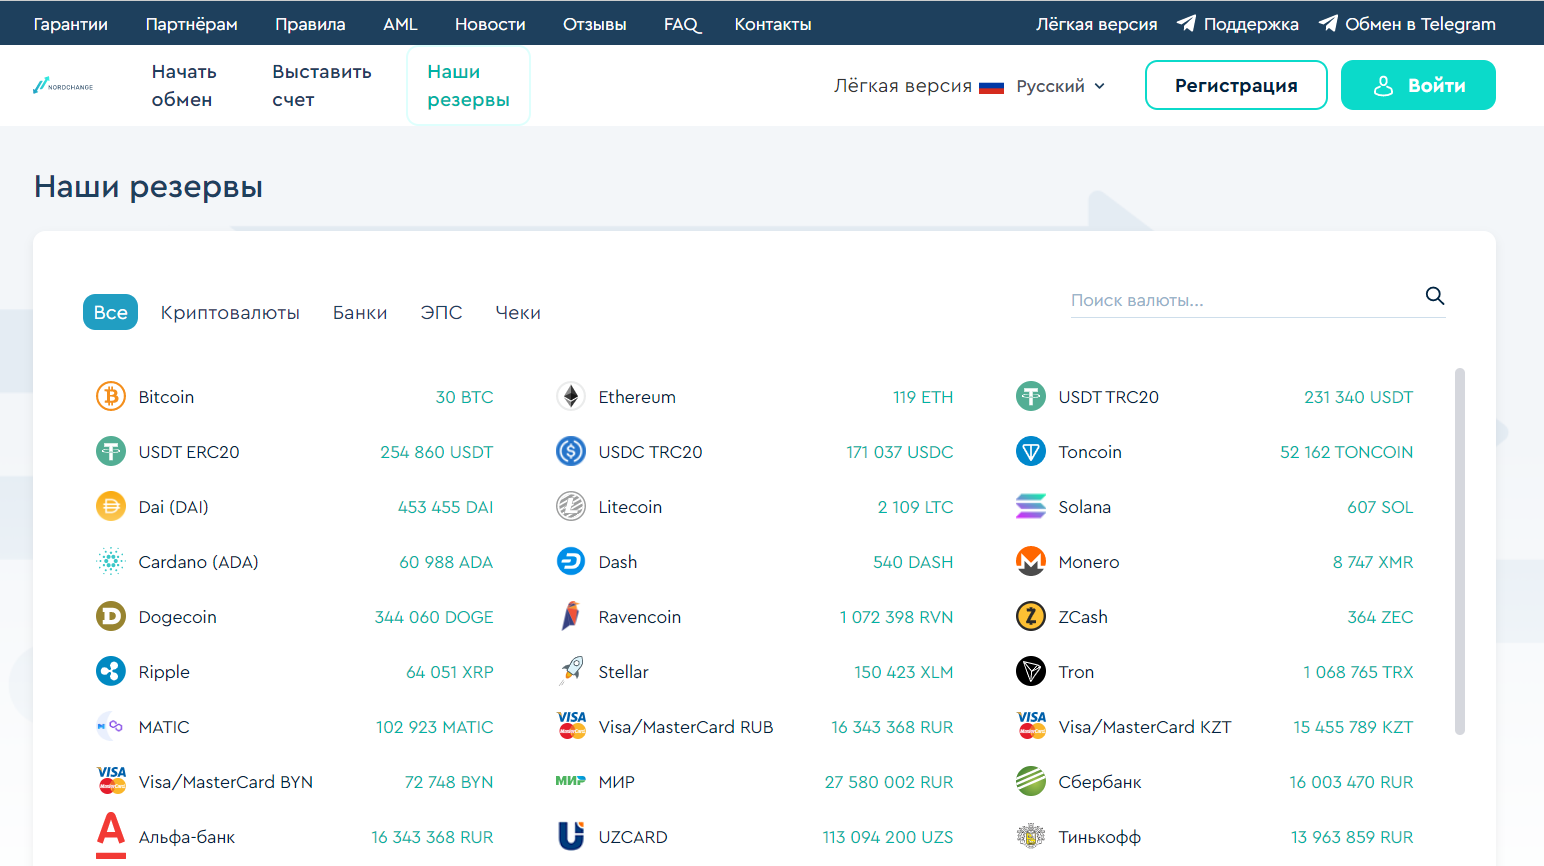Image resolution: width=1544 pixels, height=866 pixels.
Task: Click the Visa/MasterCard KZT card icon
Action: pyautogui.click(x=1032, y=726)
